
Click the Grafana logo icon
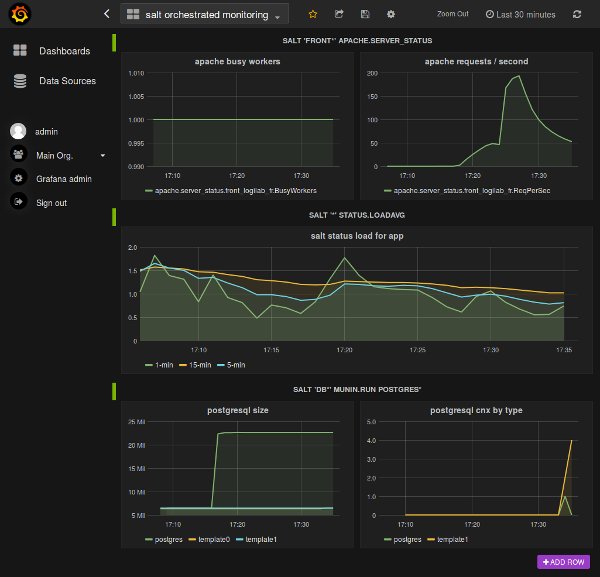(20, 14)
